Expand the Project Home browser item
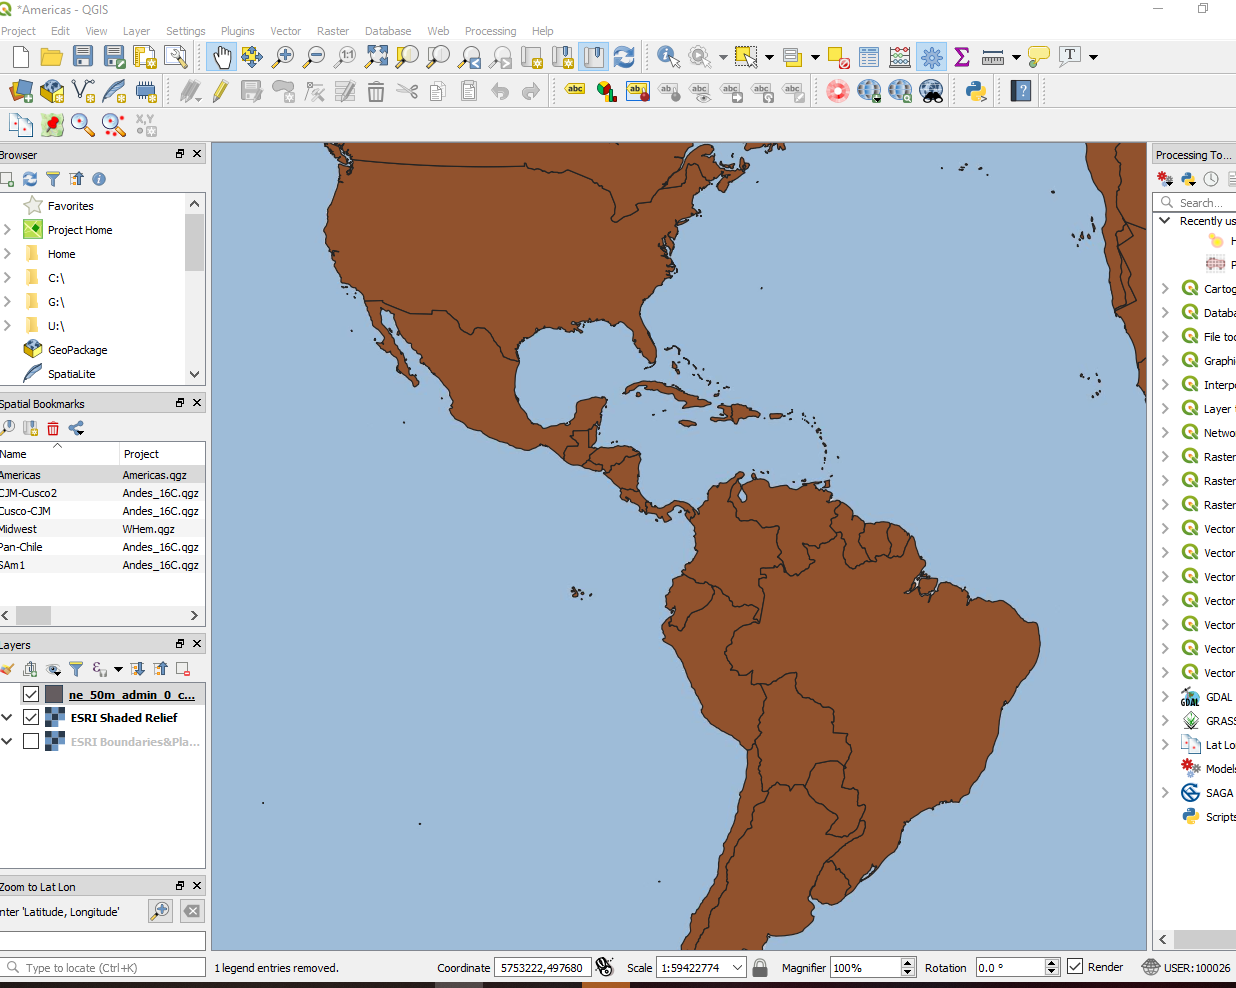Image resolution: width=1236 pixels, height=988 pixels. (x=7, y=229)
